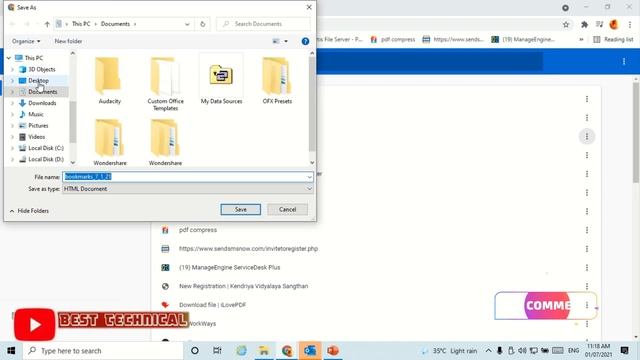640x360 pixels.
Task: Select Pictures in the navigation tree
Action: pyautogui.click(x=38, y=126)
